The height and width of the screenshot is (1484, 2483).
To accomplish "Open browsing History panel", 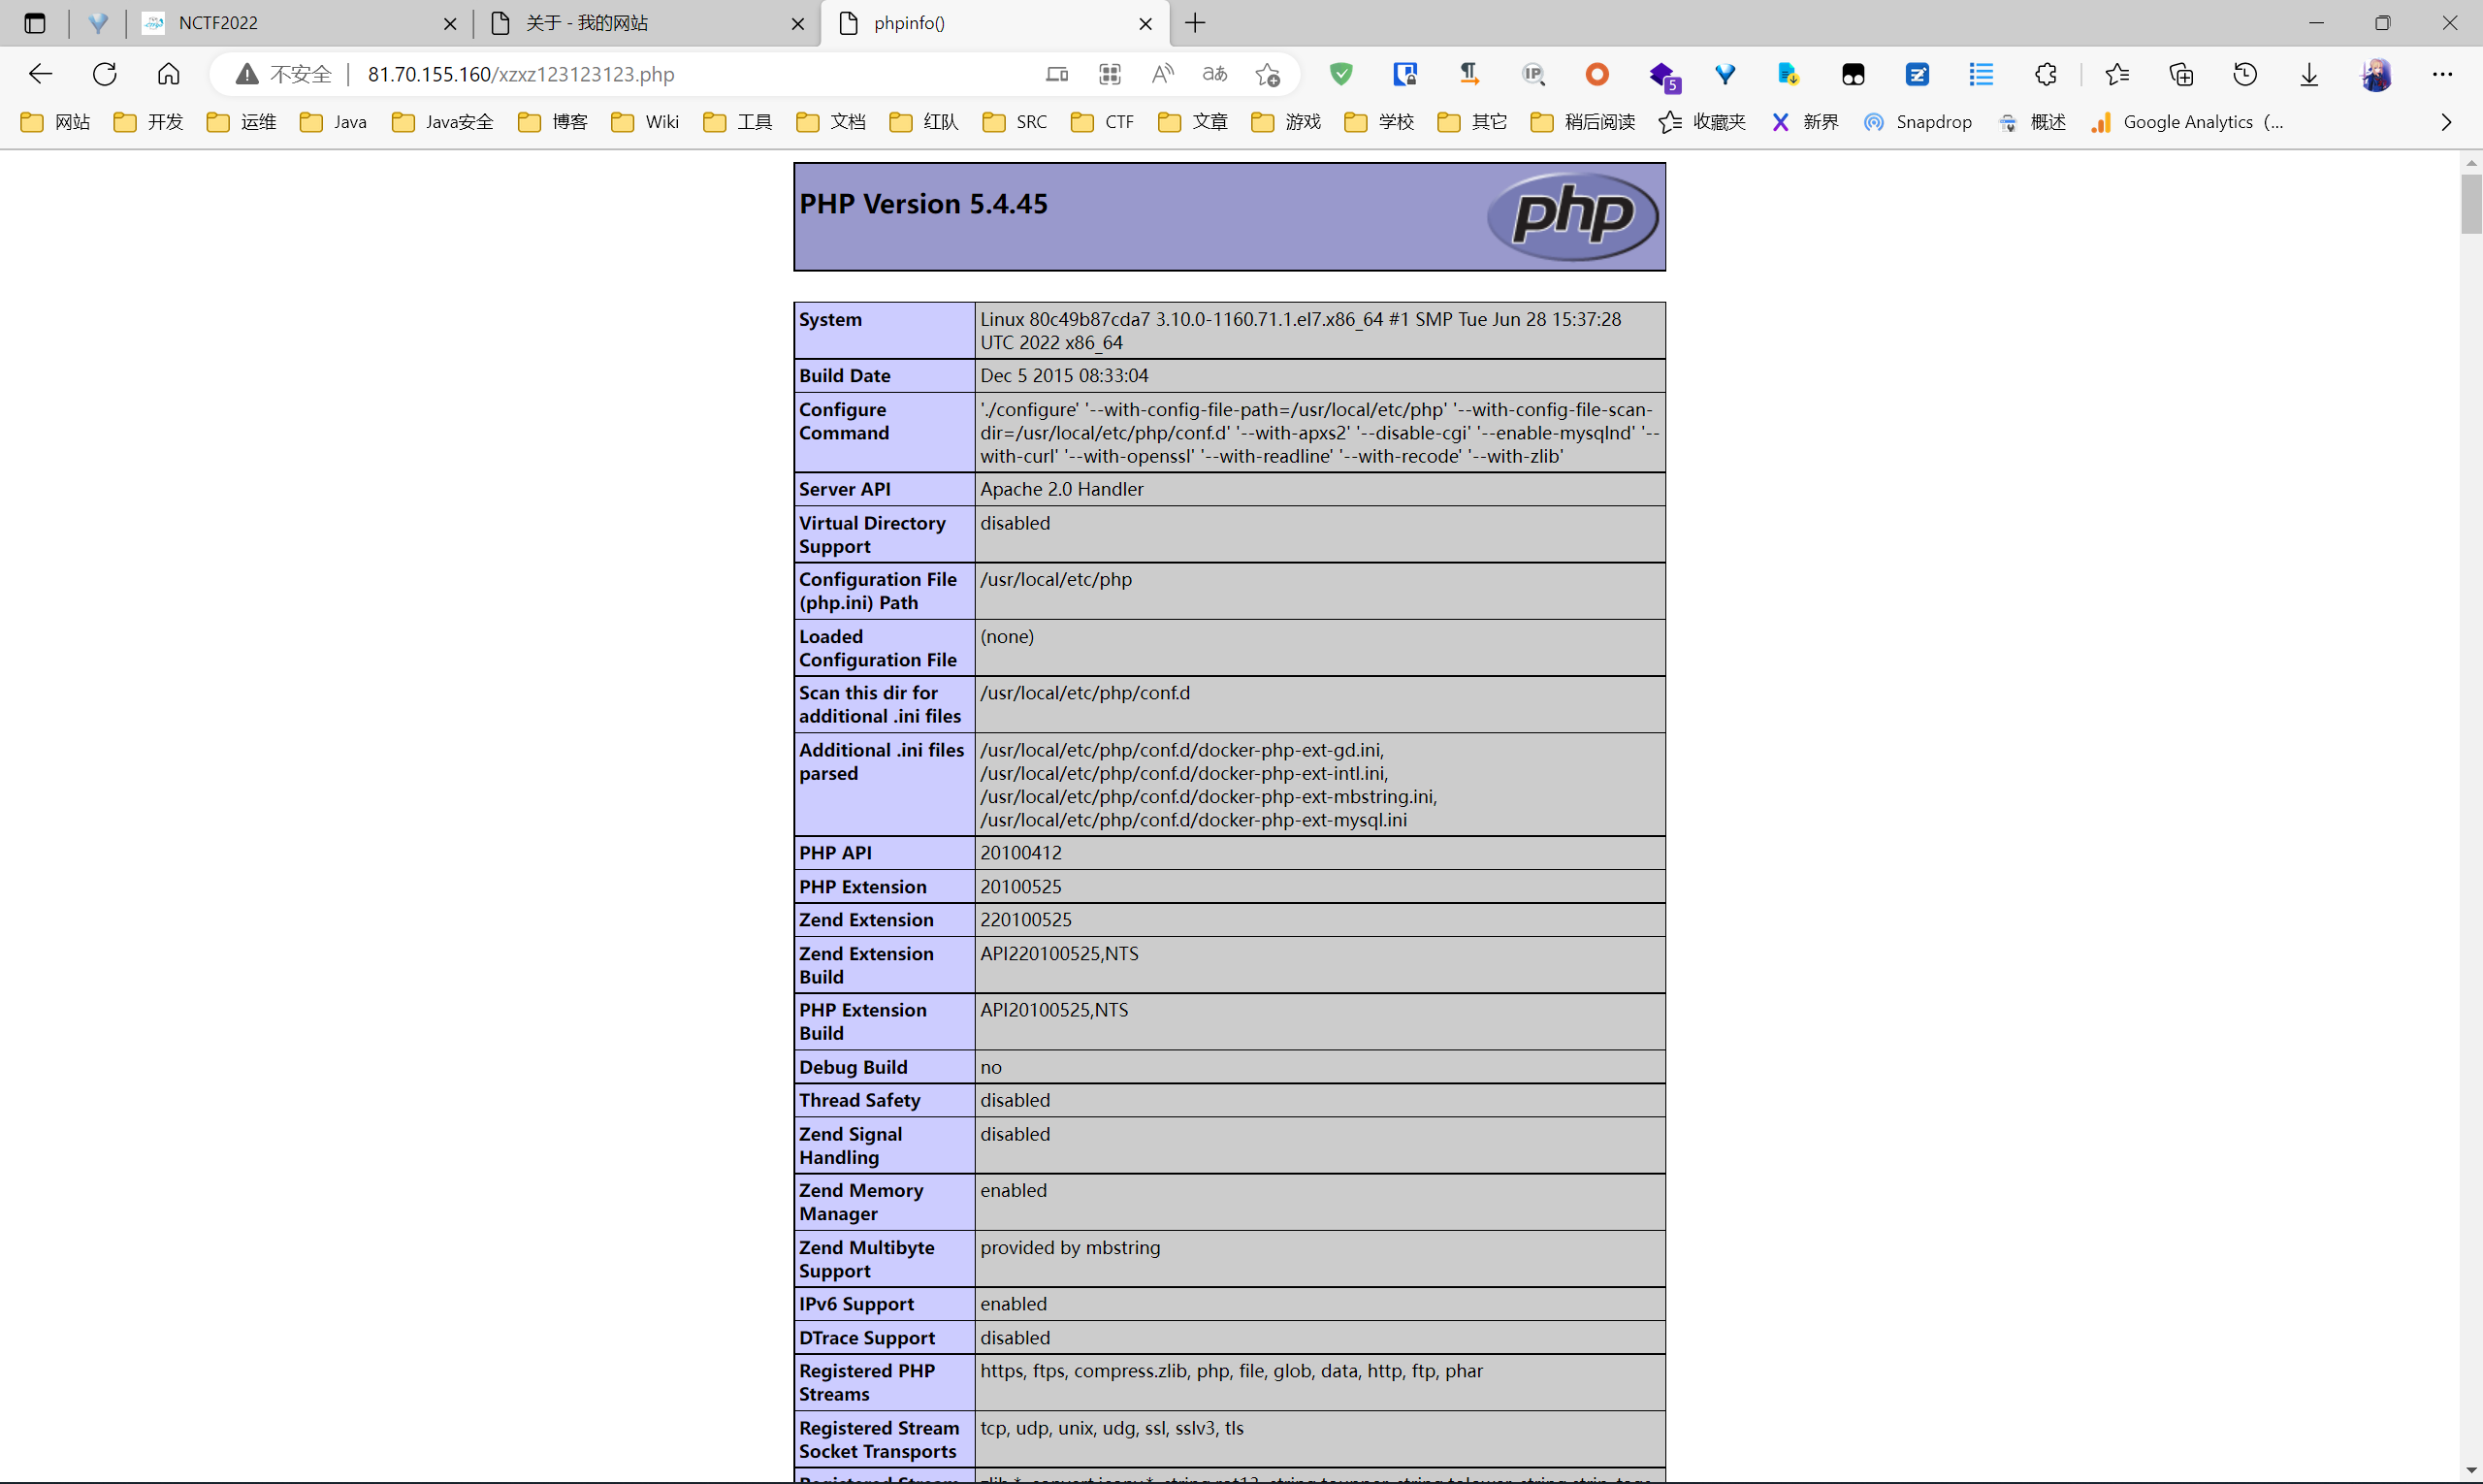I will pyautogui.click(x=2245, y=74).
